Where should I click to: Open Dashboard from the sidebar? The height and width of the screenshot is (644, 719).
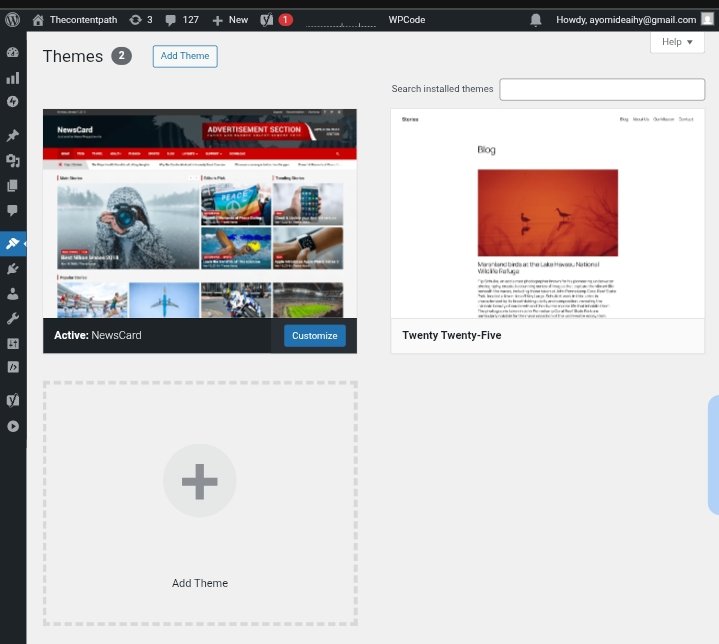13,52
